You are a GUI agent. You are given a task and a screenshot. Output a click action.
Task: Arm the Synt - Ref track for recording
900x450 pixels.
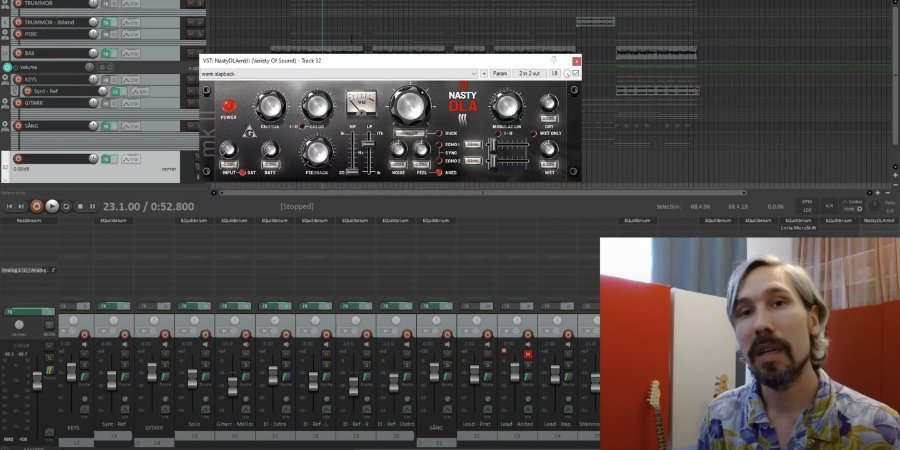[x=27, y=91]
